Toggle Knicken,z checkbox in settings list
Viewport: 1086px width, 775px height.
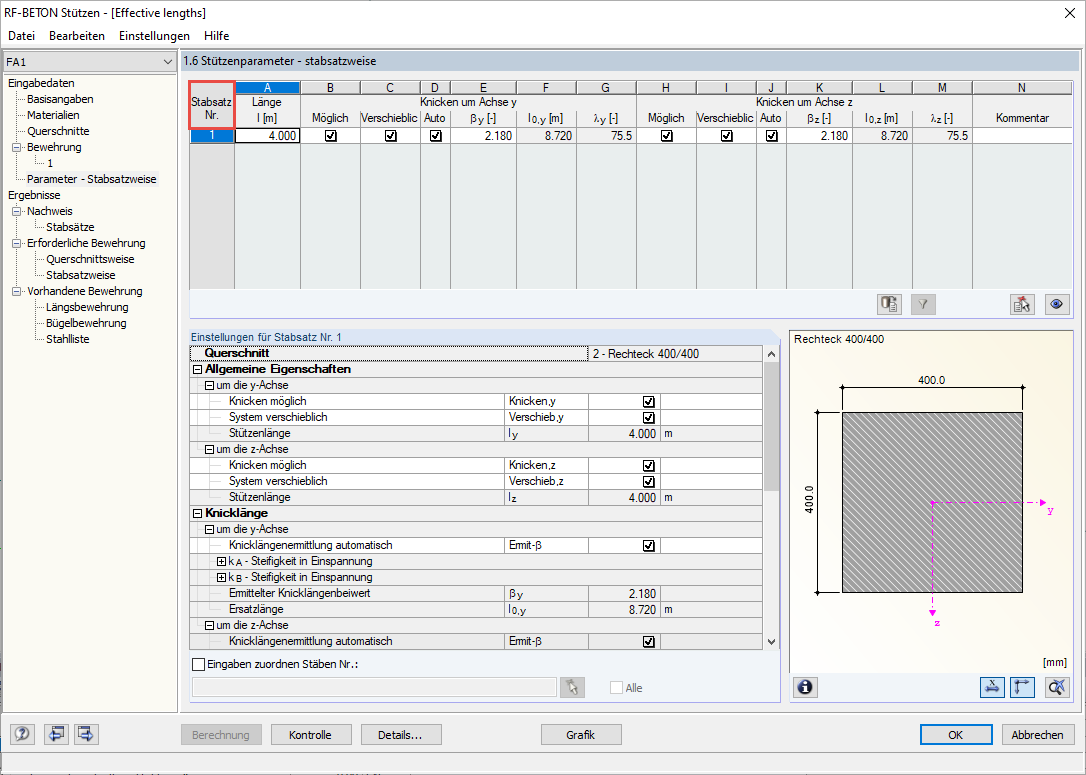coord(648,465)
